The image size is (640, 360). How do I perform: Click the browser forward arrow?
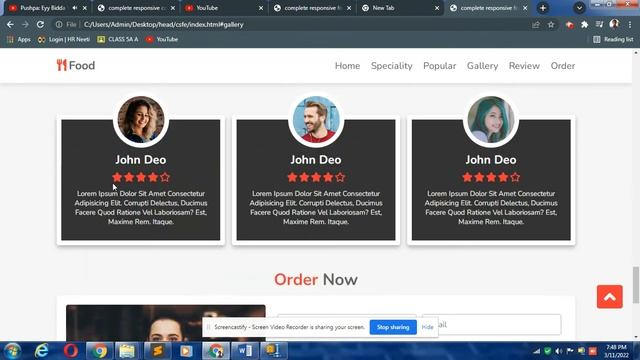point(25,24)
